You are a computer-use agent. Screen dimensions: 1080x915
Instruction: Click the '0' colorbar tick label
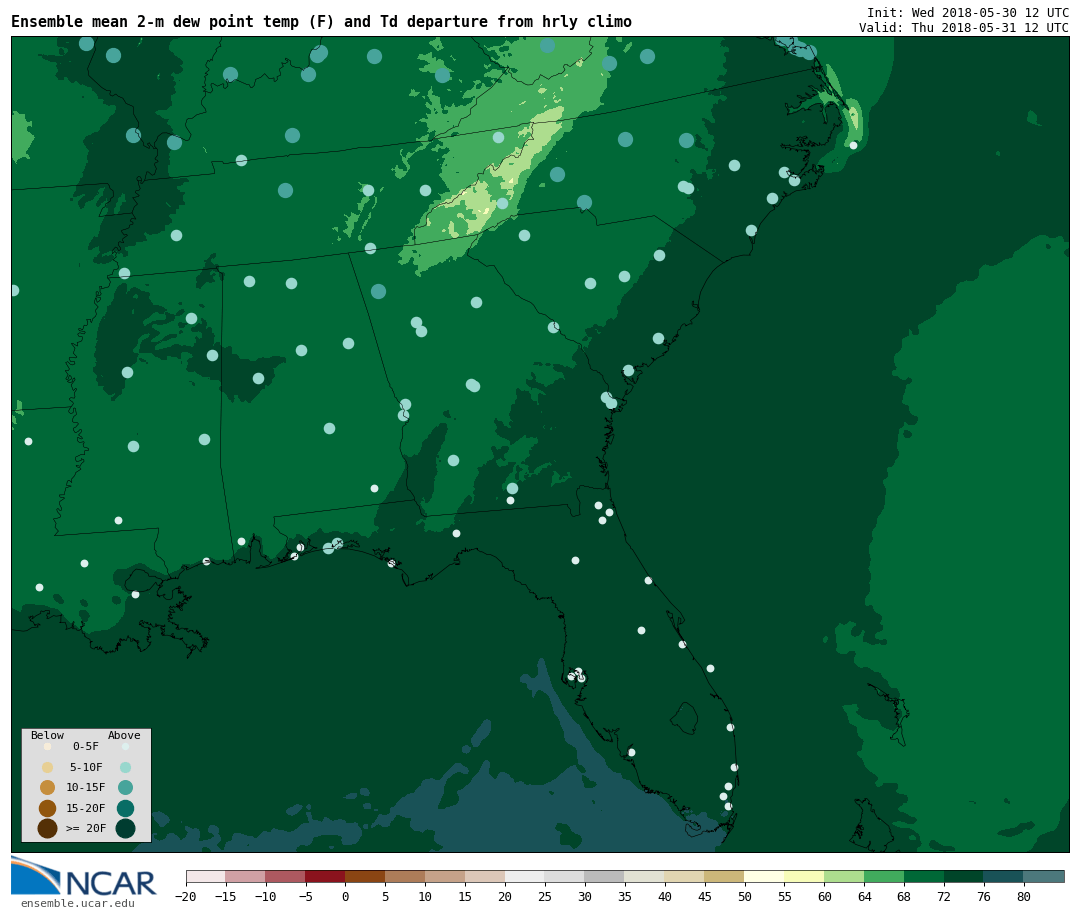[x=345, y=896]
